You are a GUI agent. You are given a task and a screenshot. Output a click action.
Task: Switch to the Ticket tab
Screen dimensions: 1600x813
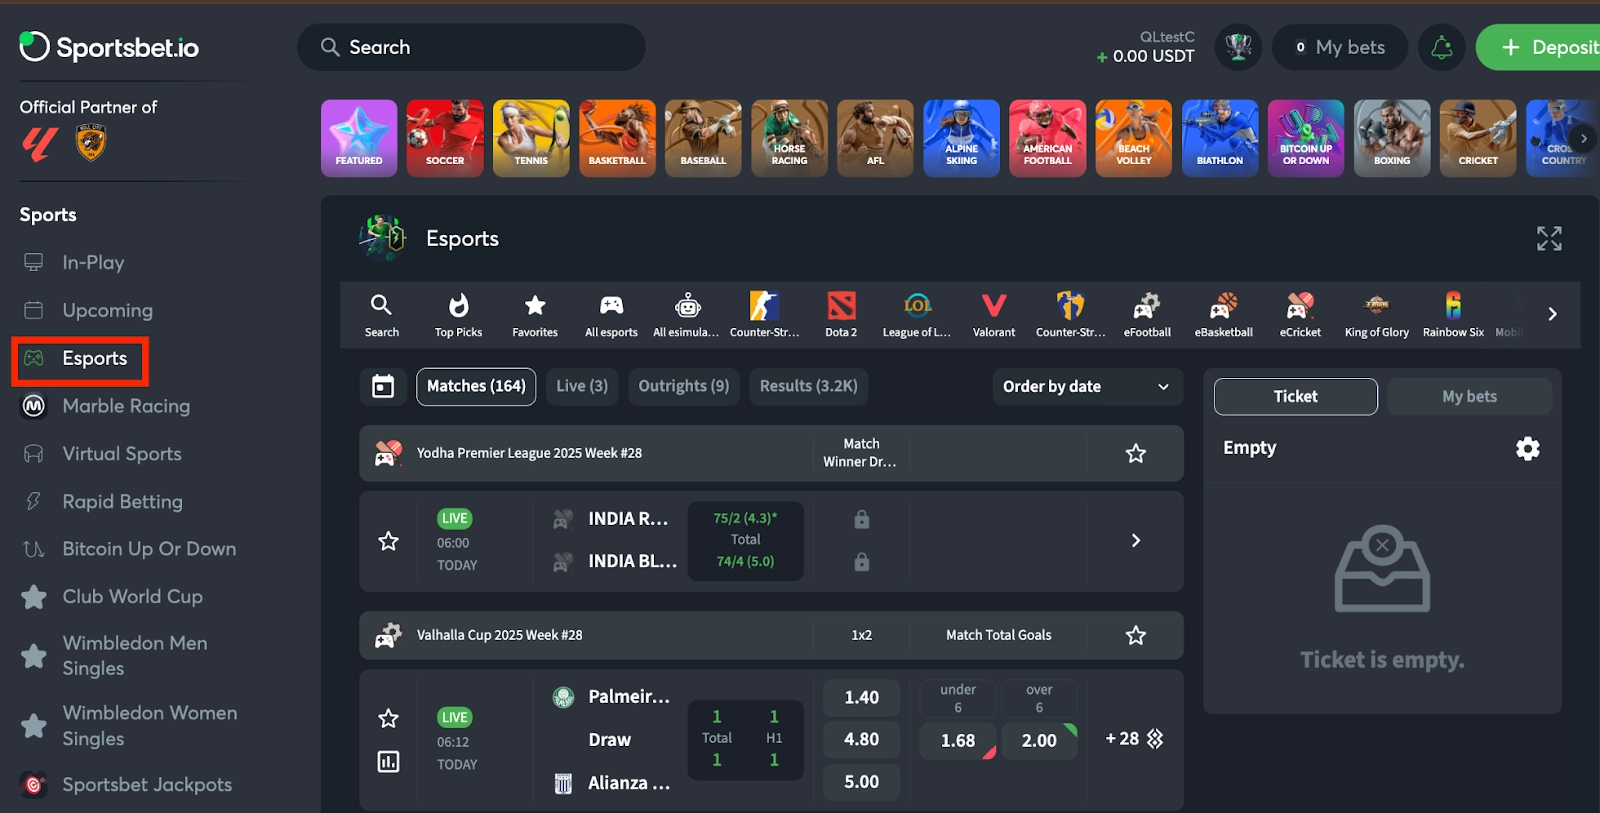1296,396
